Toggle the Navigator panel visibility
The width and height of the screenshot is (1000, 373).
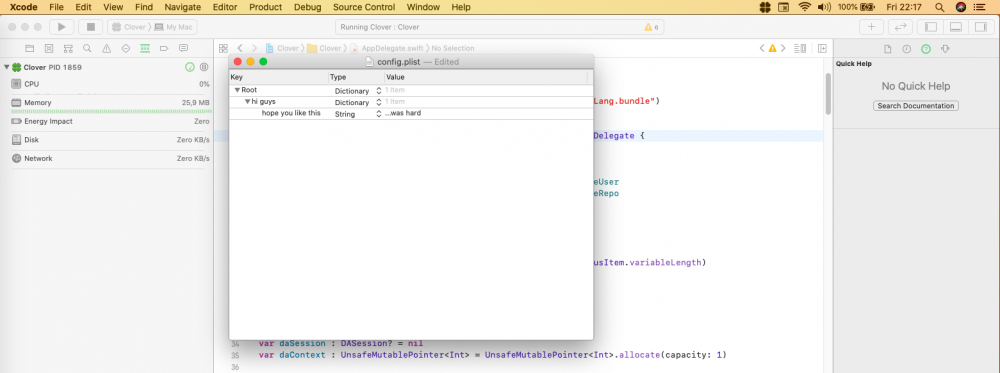931,27
